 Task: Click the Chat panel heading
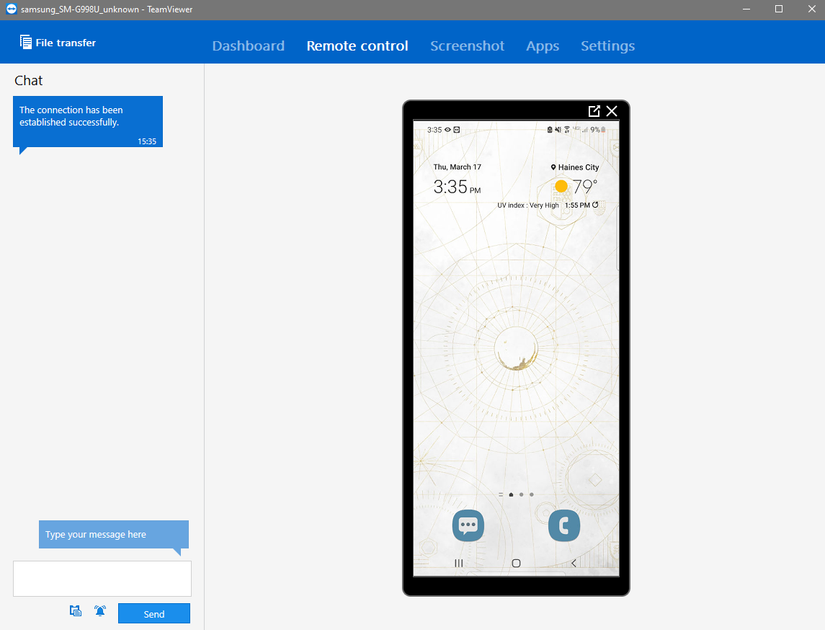pos(28,81)
